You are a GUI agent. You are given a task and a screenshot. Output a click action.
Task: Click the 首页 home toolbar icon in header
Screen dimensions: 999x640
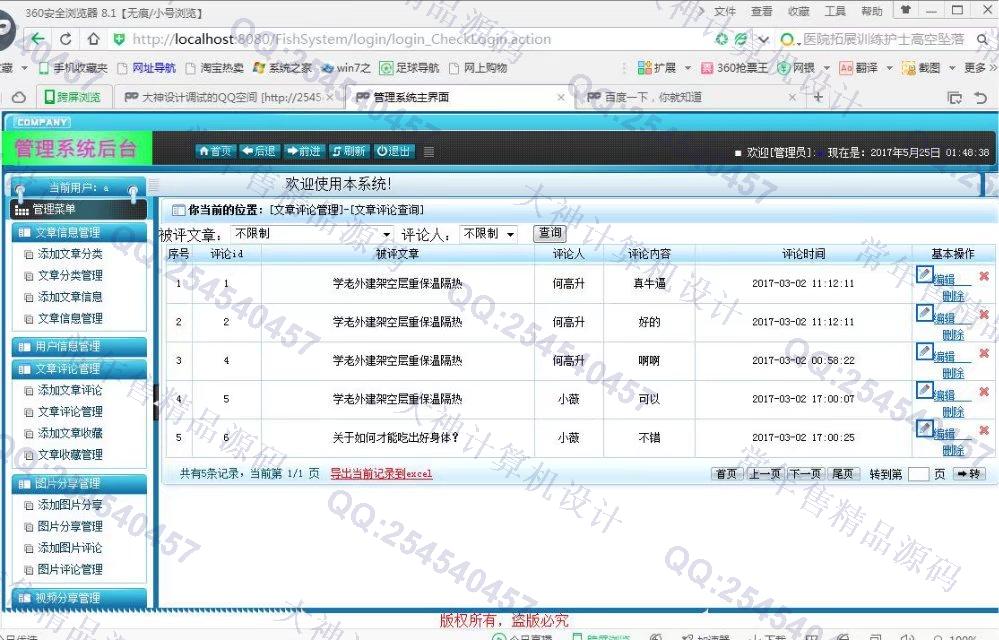(215, 151)
